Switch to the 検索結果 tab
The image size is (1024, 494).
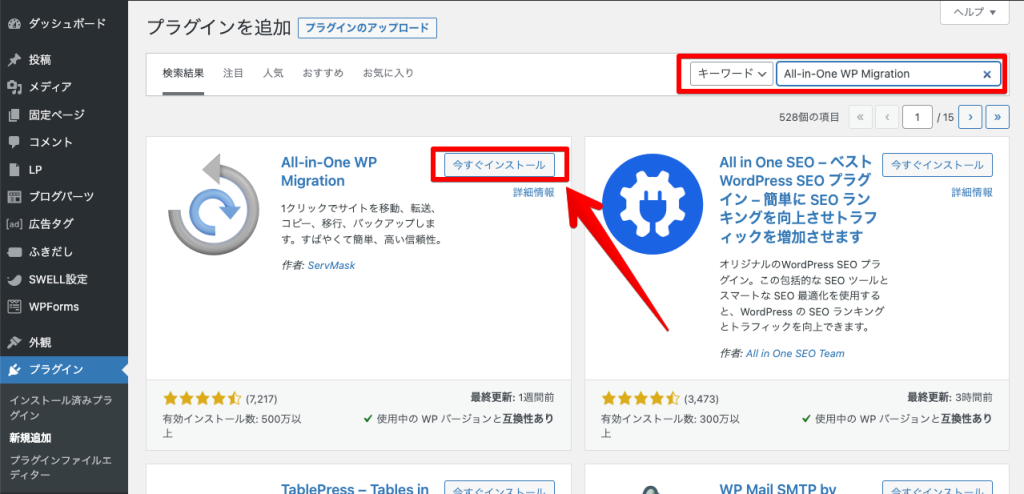click(184, 73)
